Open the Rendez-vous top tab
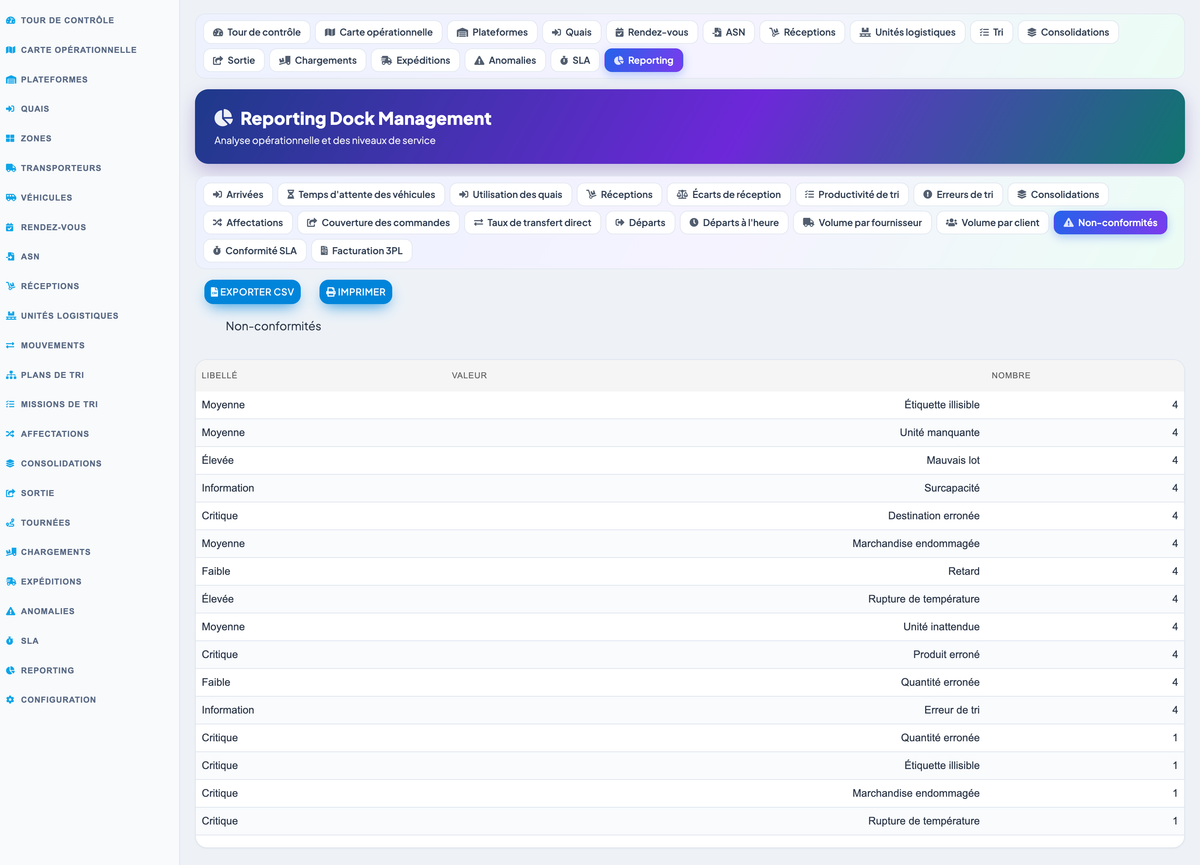The image size is (1200, 865). pyautogui.click(x=651, y=32)
